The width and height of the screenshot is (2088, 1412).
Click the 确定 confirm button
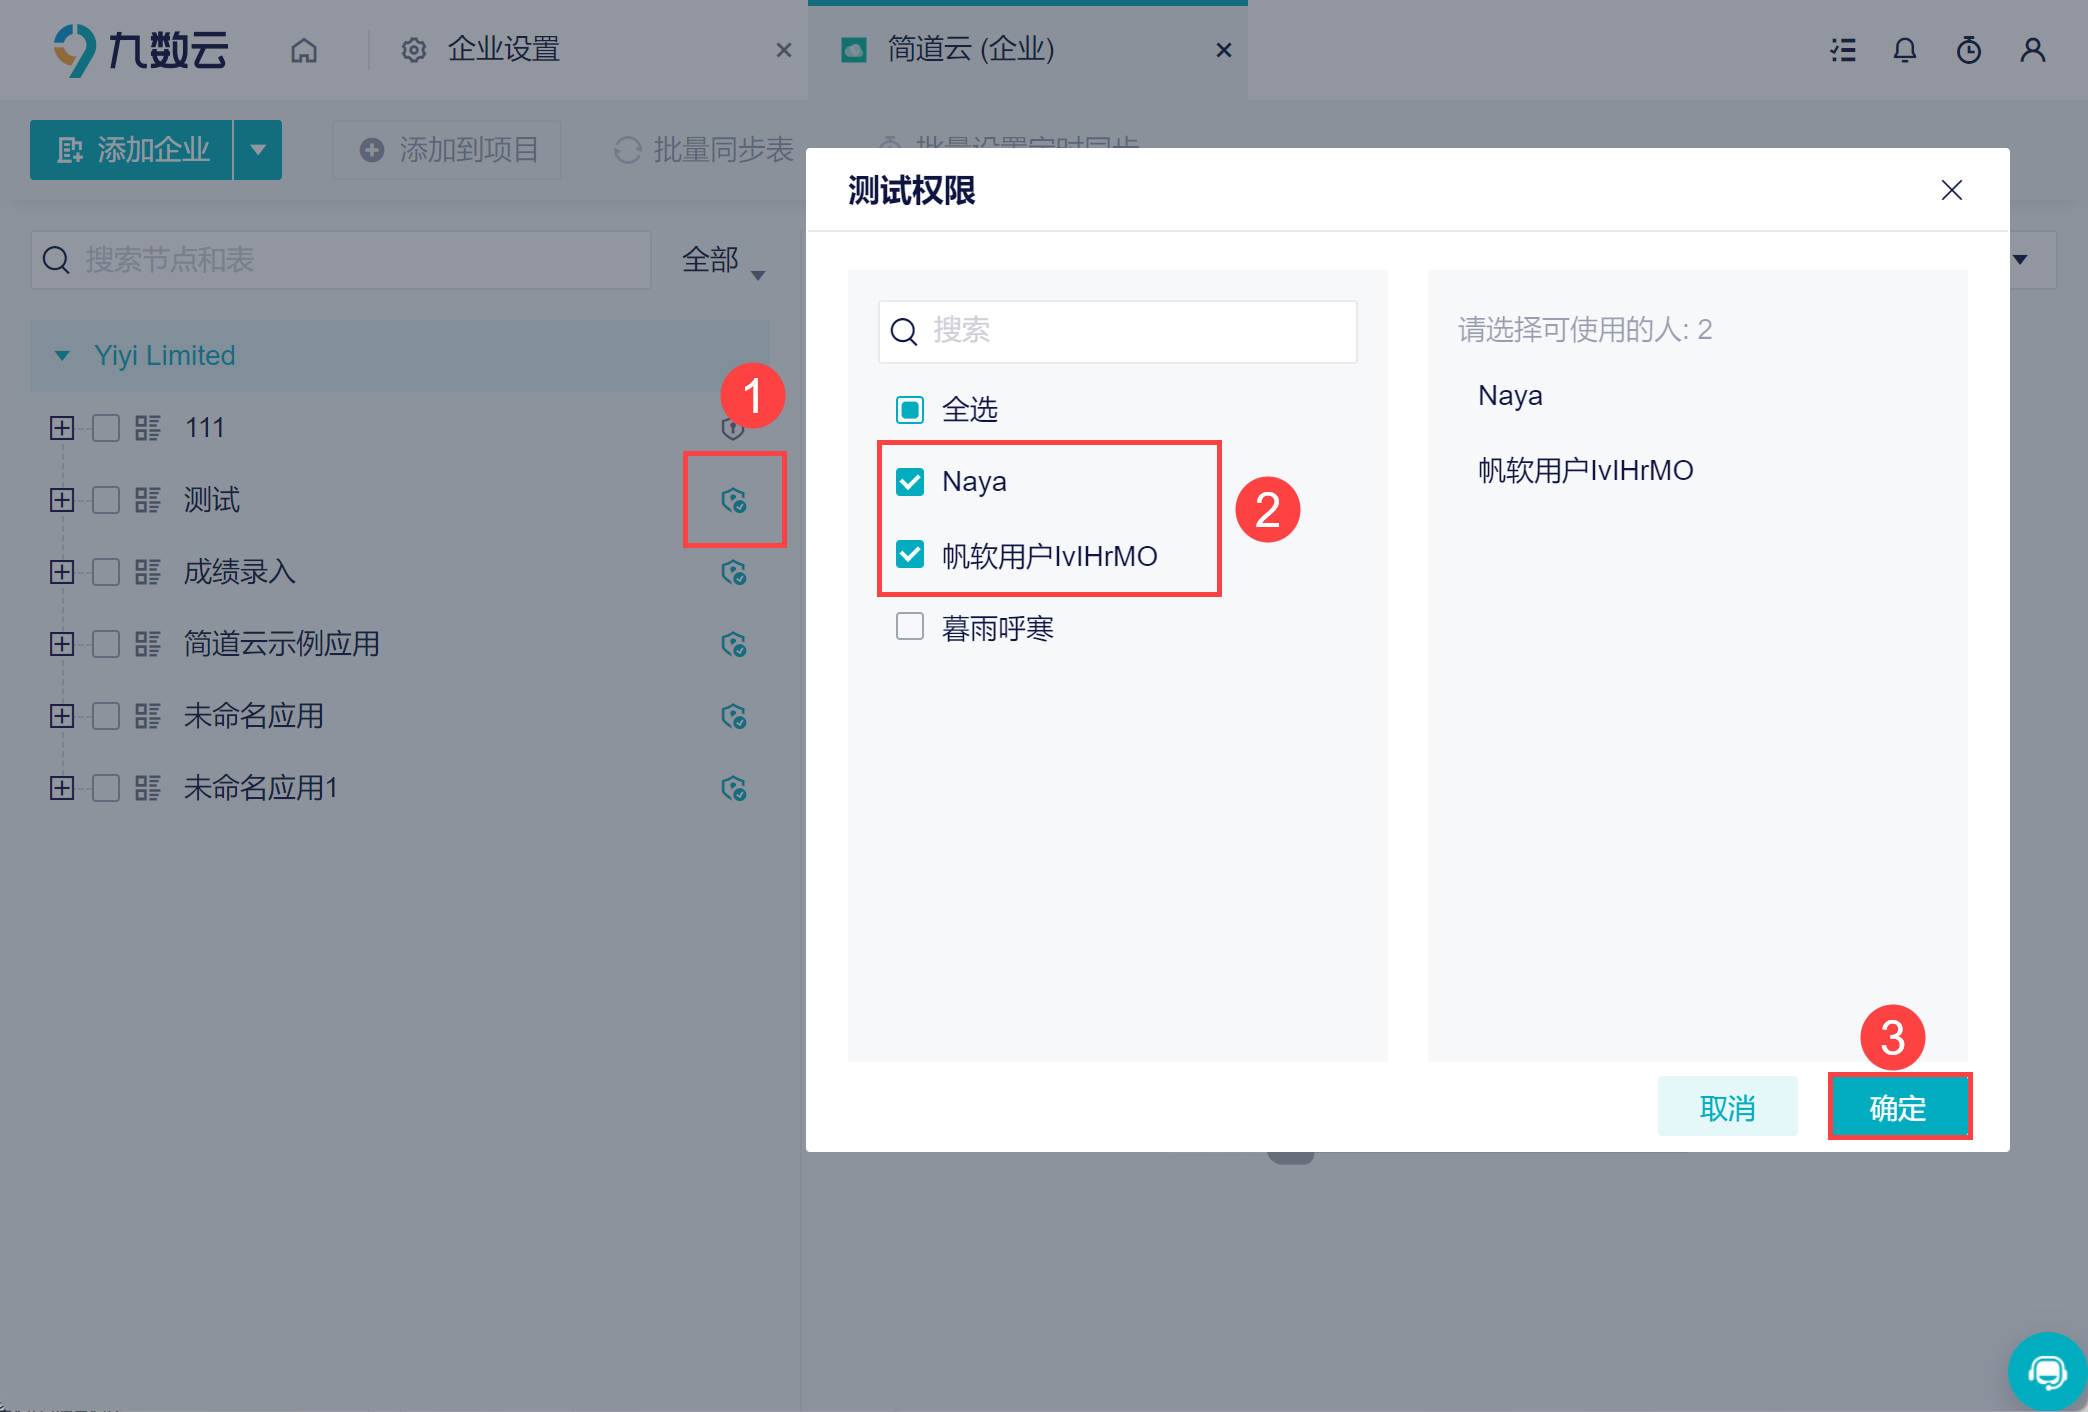pyautogui.click(x=1898, y=1107)
